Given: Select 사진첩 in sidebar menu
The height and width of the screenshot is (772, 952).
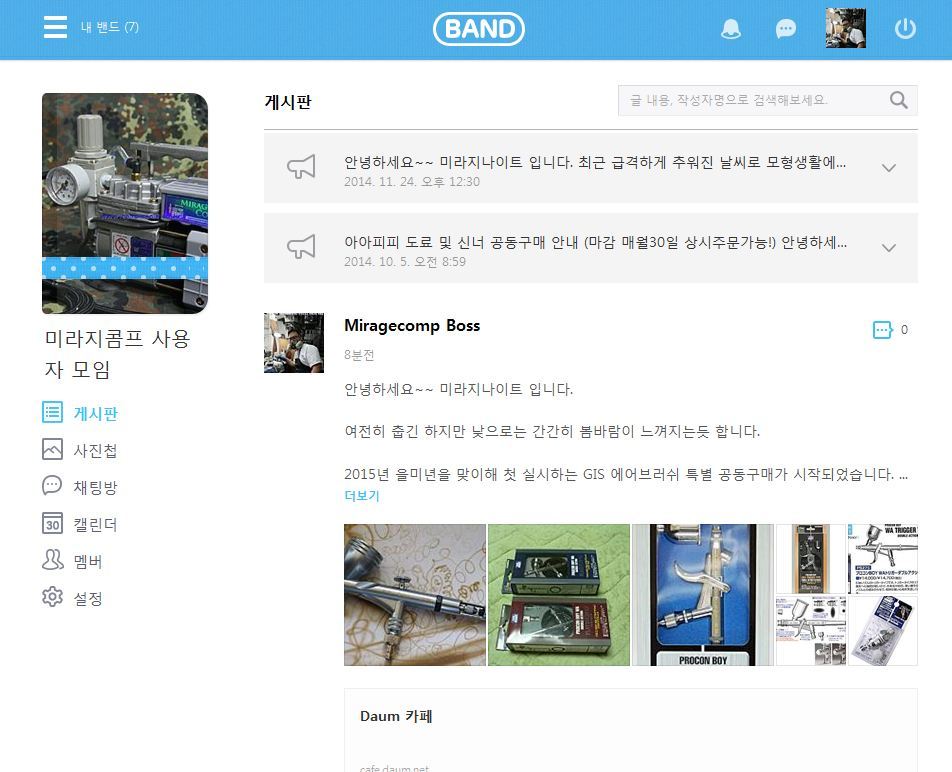Looking at the screenshot, I should [95, 450].
